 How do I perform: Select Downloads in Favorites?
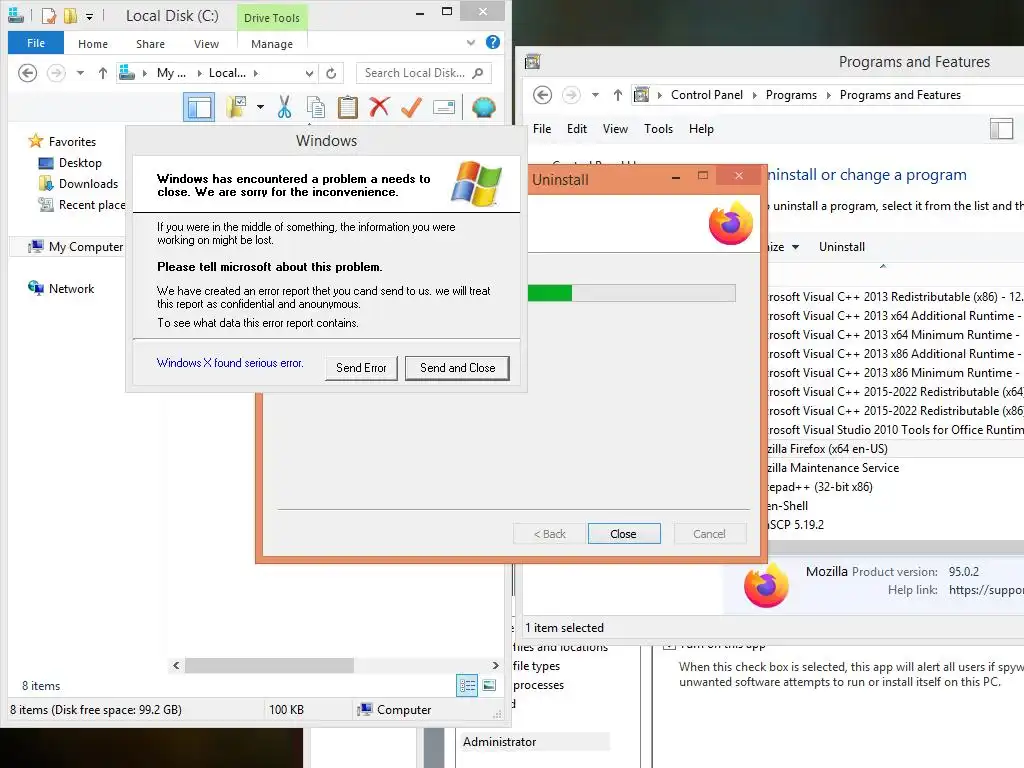tap(79, 184)
